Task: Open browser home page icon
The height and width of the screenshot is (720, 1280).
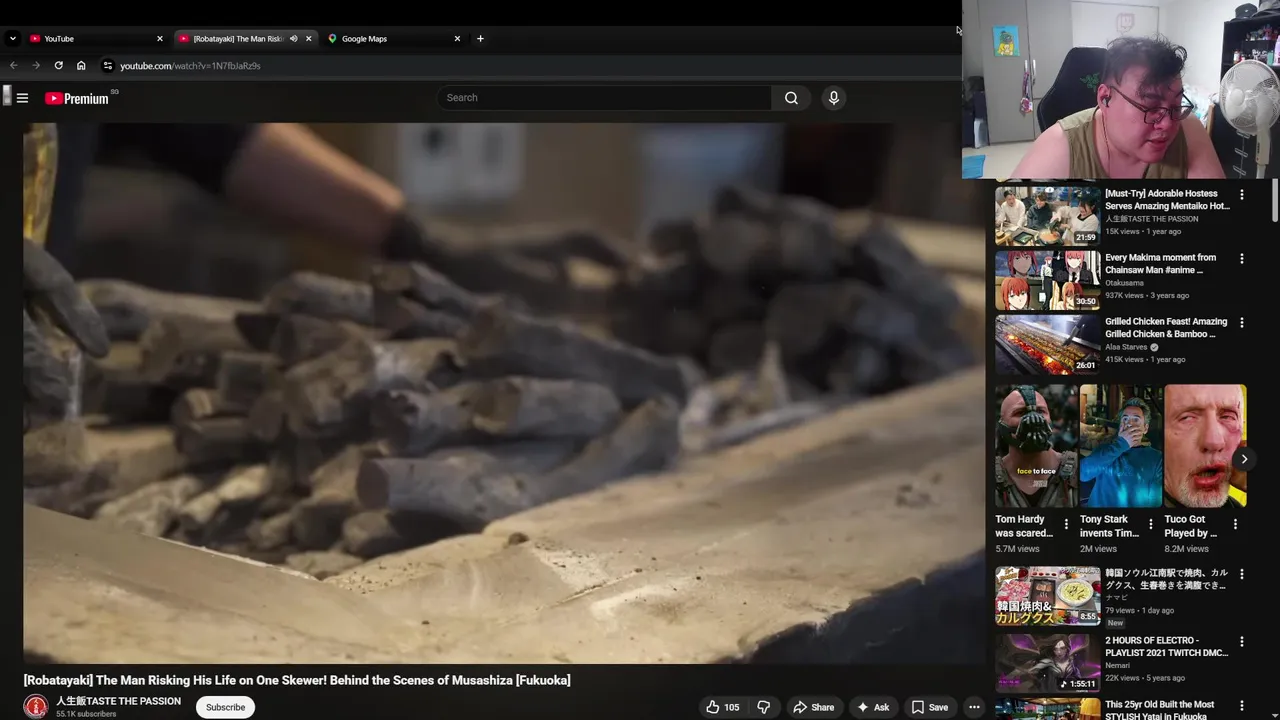Action: click(81, 66)
